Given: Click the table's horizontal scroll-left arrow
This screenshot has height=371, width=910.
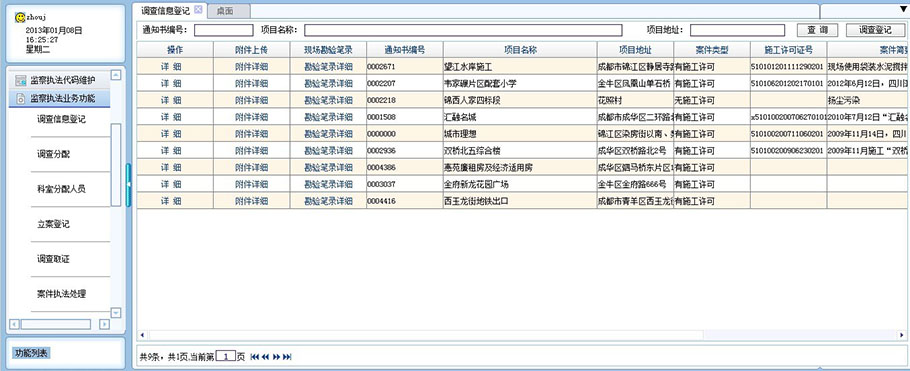Looking at the screenshot, I should [143, 335].
